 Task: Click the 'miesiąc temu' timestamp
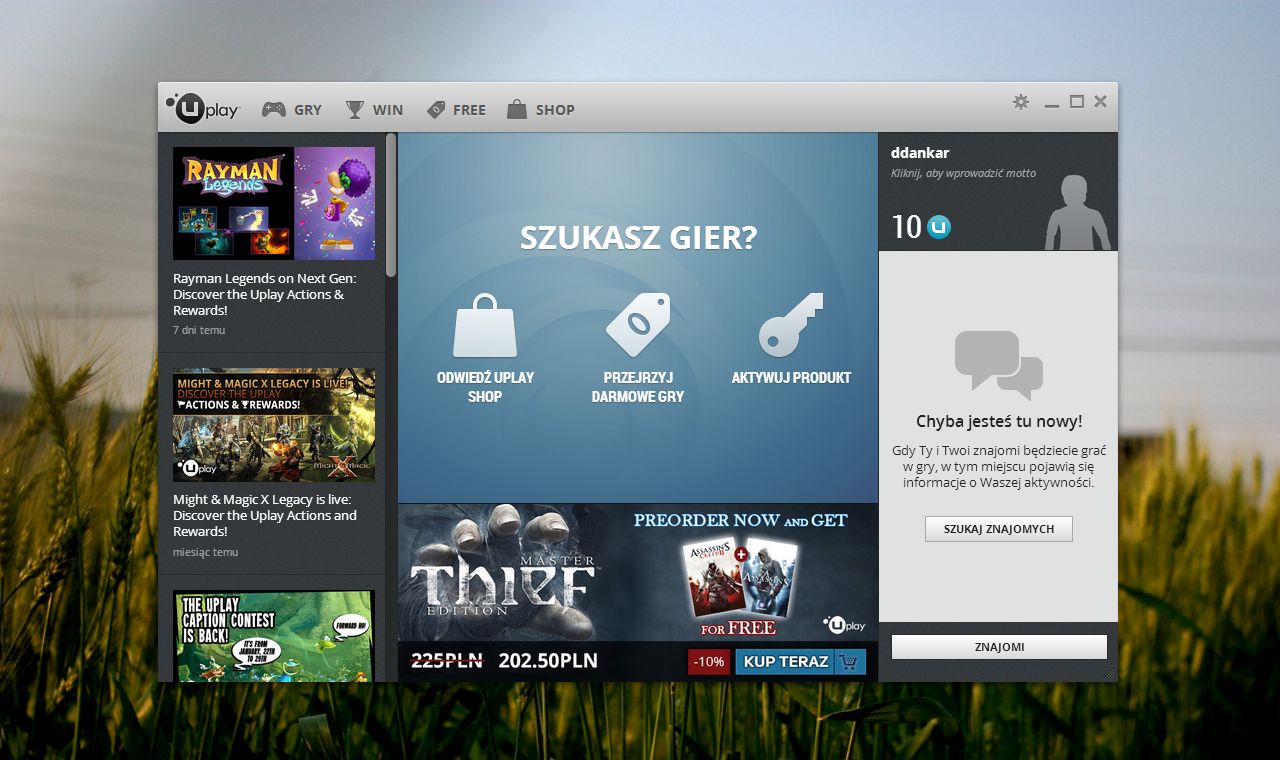click(x=206, y=552)
